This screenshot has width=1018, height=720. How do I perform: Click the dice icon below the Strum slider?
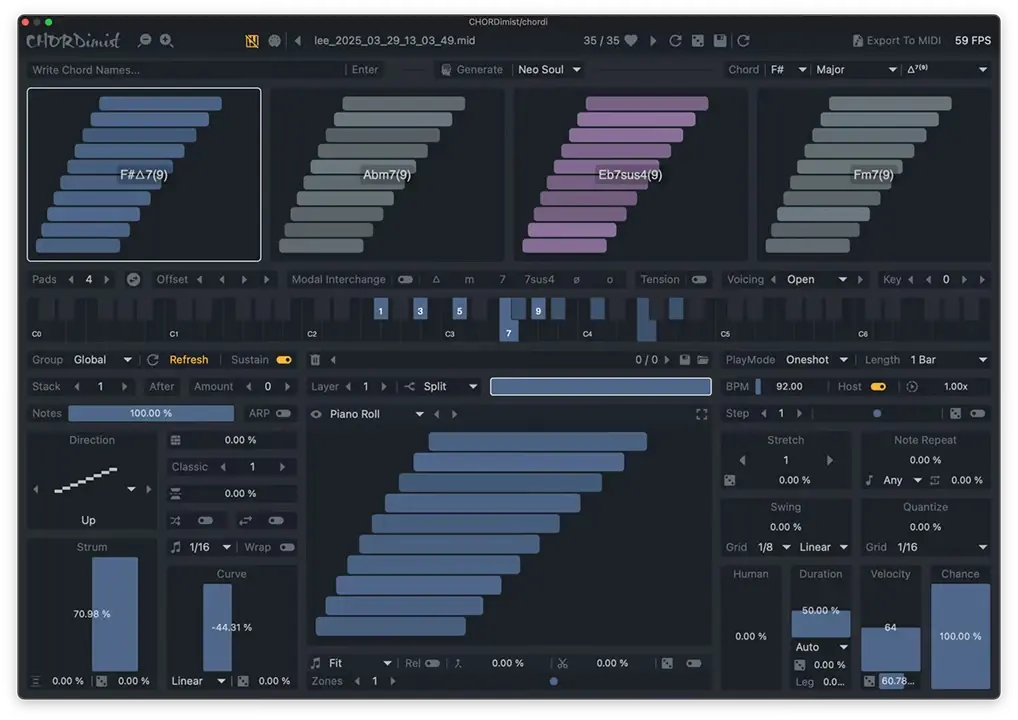point(102,681)
